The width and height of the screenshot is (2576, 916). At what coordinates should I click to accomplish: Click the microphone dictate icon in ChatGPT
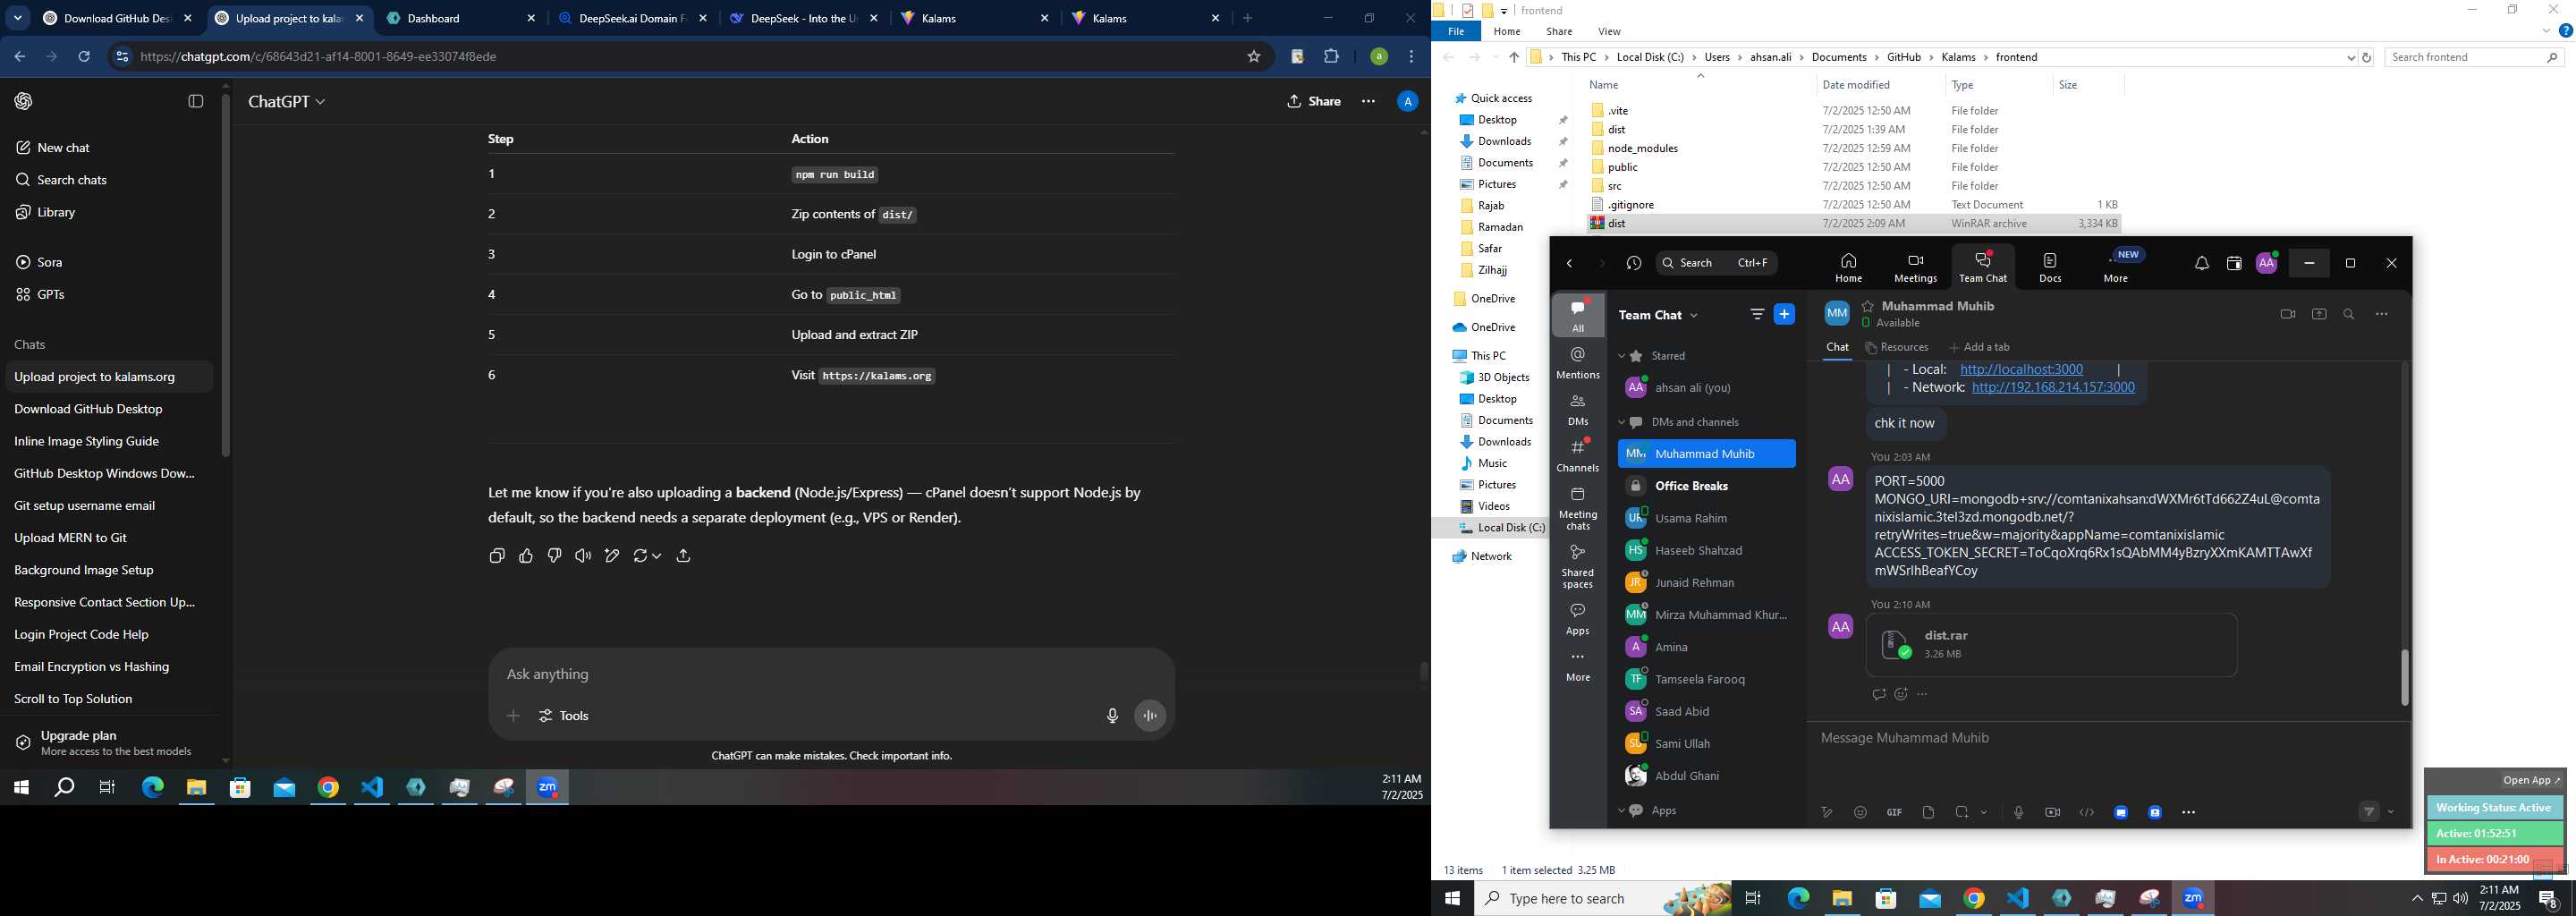coord(1112,716)
